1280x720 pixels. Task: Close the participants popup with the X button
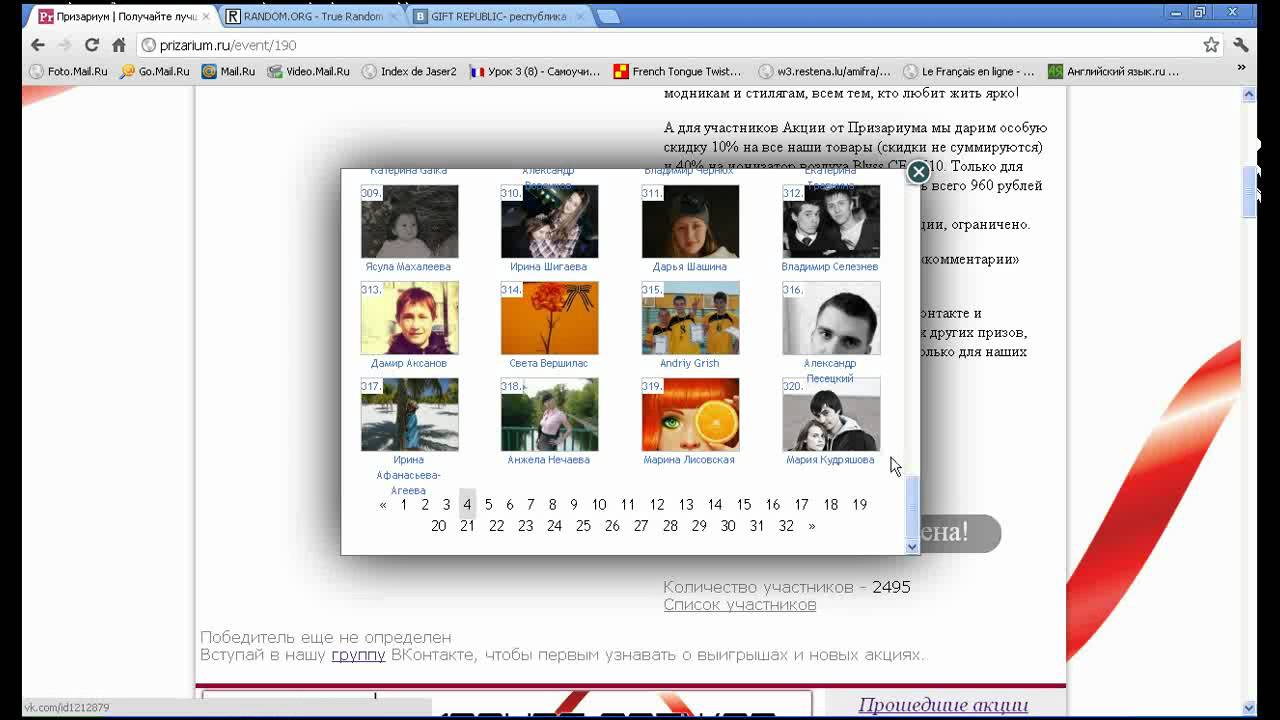point(918,172)
